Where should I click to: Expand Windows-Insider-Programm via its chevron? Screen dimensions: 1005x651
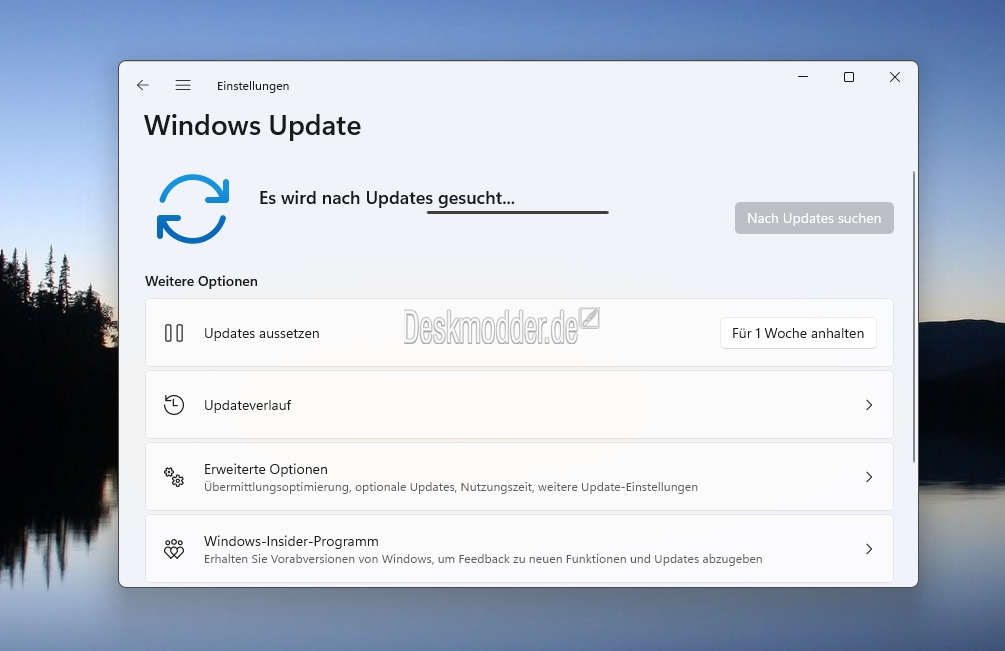coord(869,549)
